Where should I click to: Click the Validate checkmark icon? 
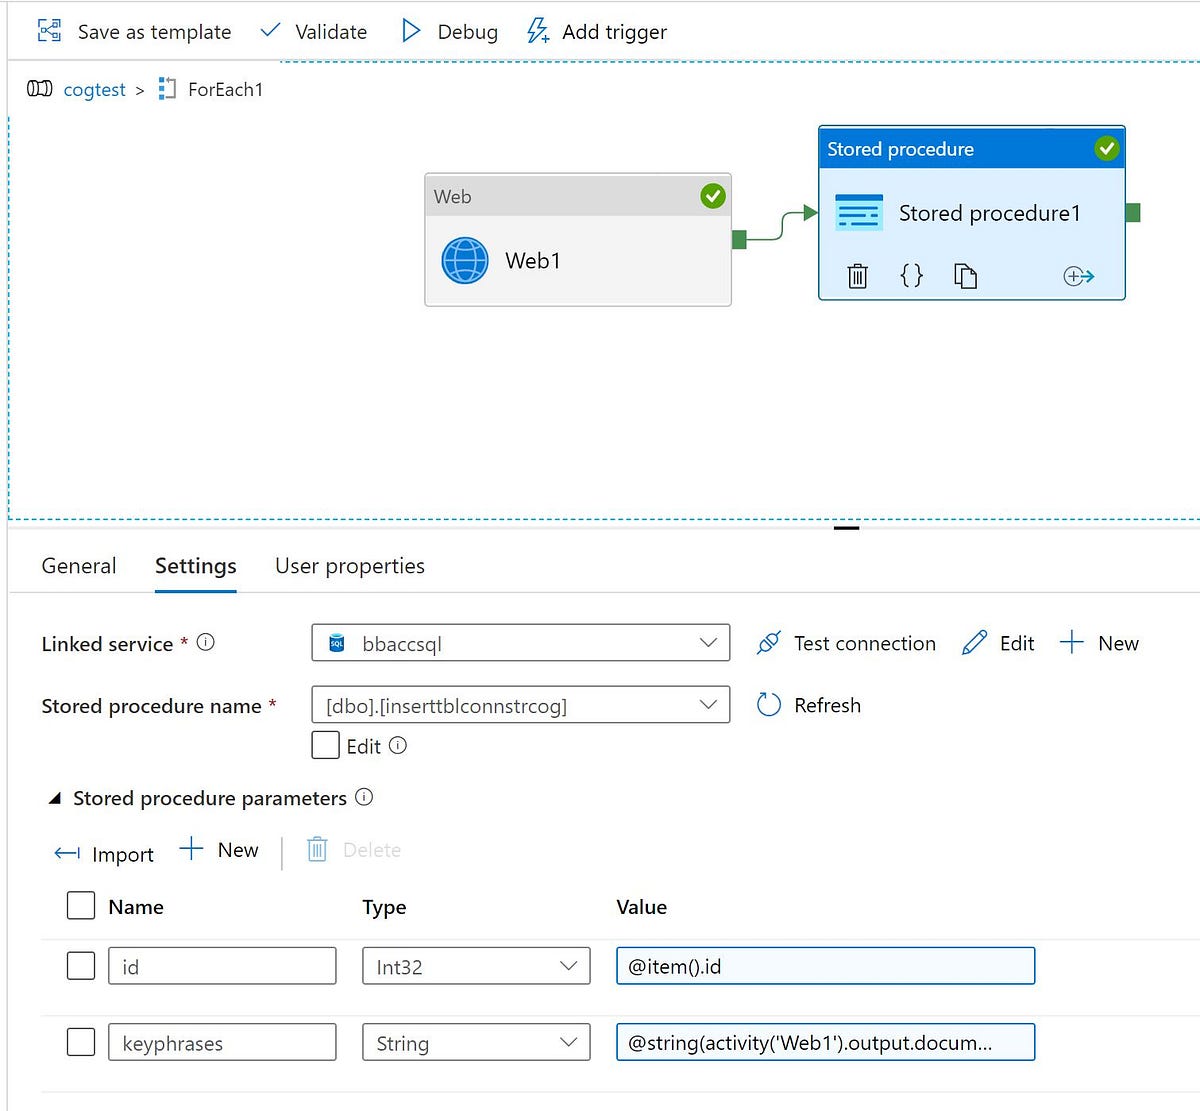pyautogui.click(x=269, y=31)
